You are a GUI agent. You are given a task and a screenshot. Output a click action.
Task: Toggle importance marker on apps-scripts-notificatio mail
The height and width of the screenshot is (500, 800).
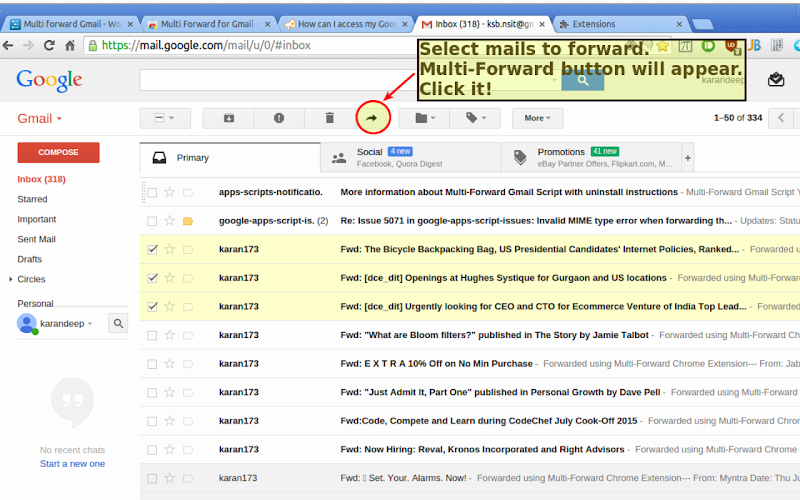point(188,192)
